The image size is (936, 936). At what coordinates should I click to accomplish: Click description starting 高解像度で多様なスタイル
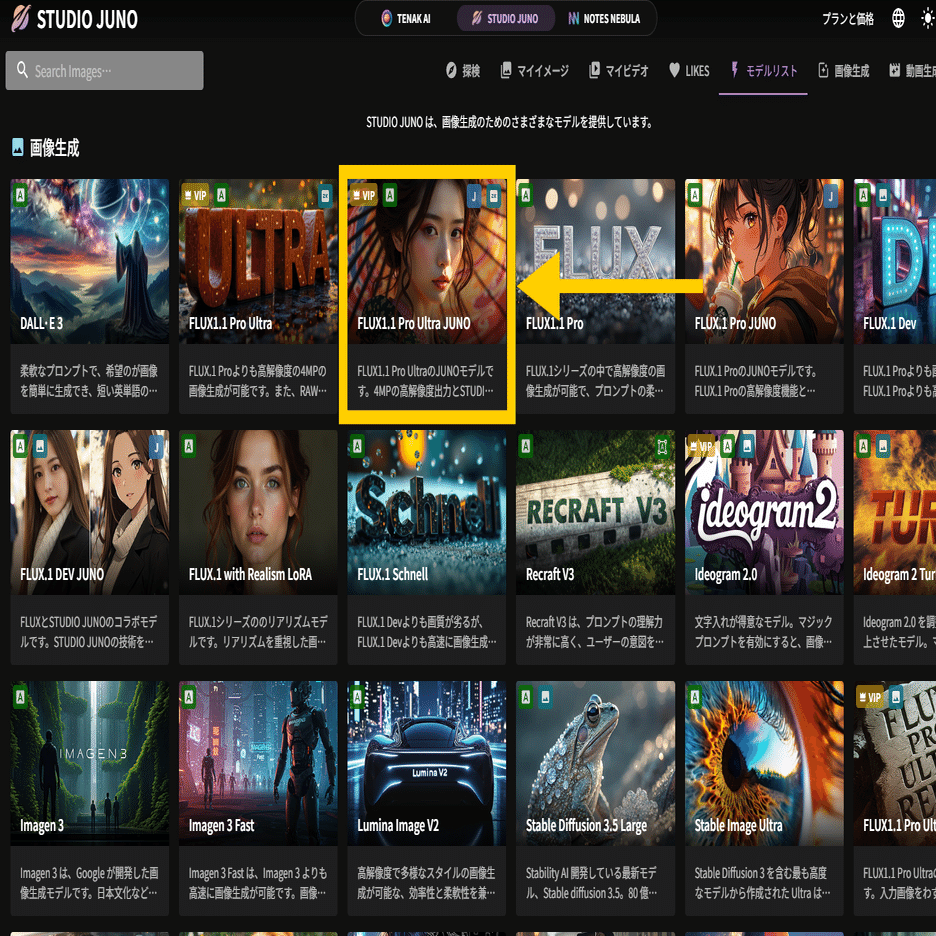(426, 883)
